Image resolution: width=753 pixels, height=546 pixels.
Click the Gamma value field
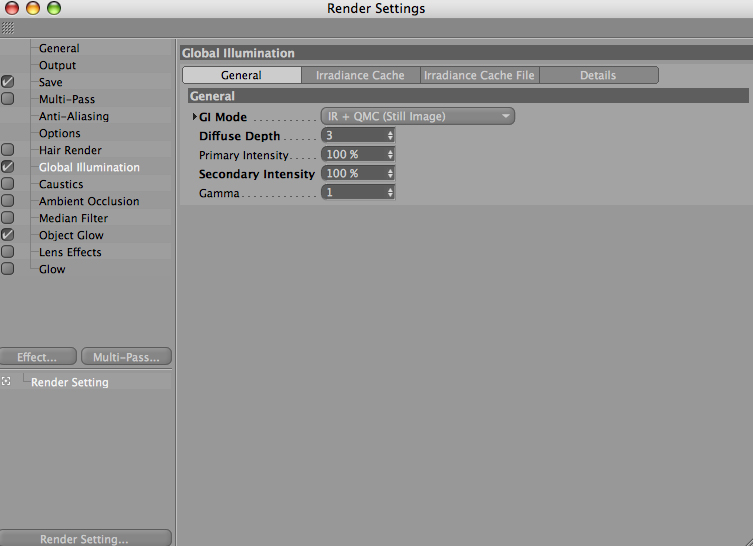coord(354,193)
